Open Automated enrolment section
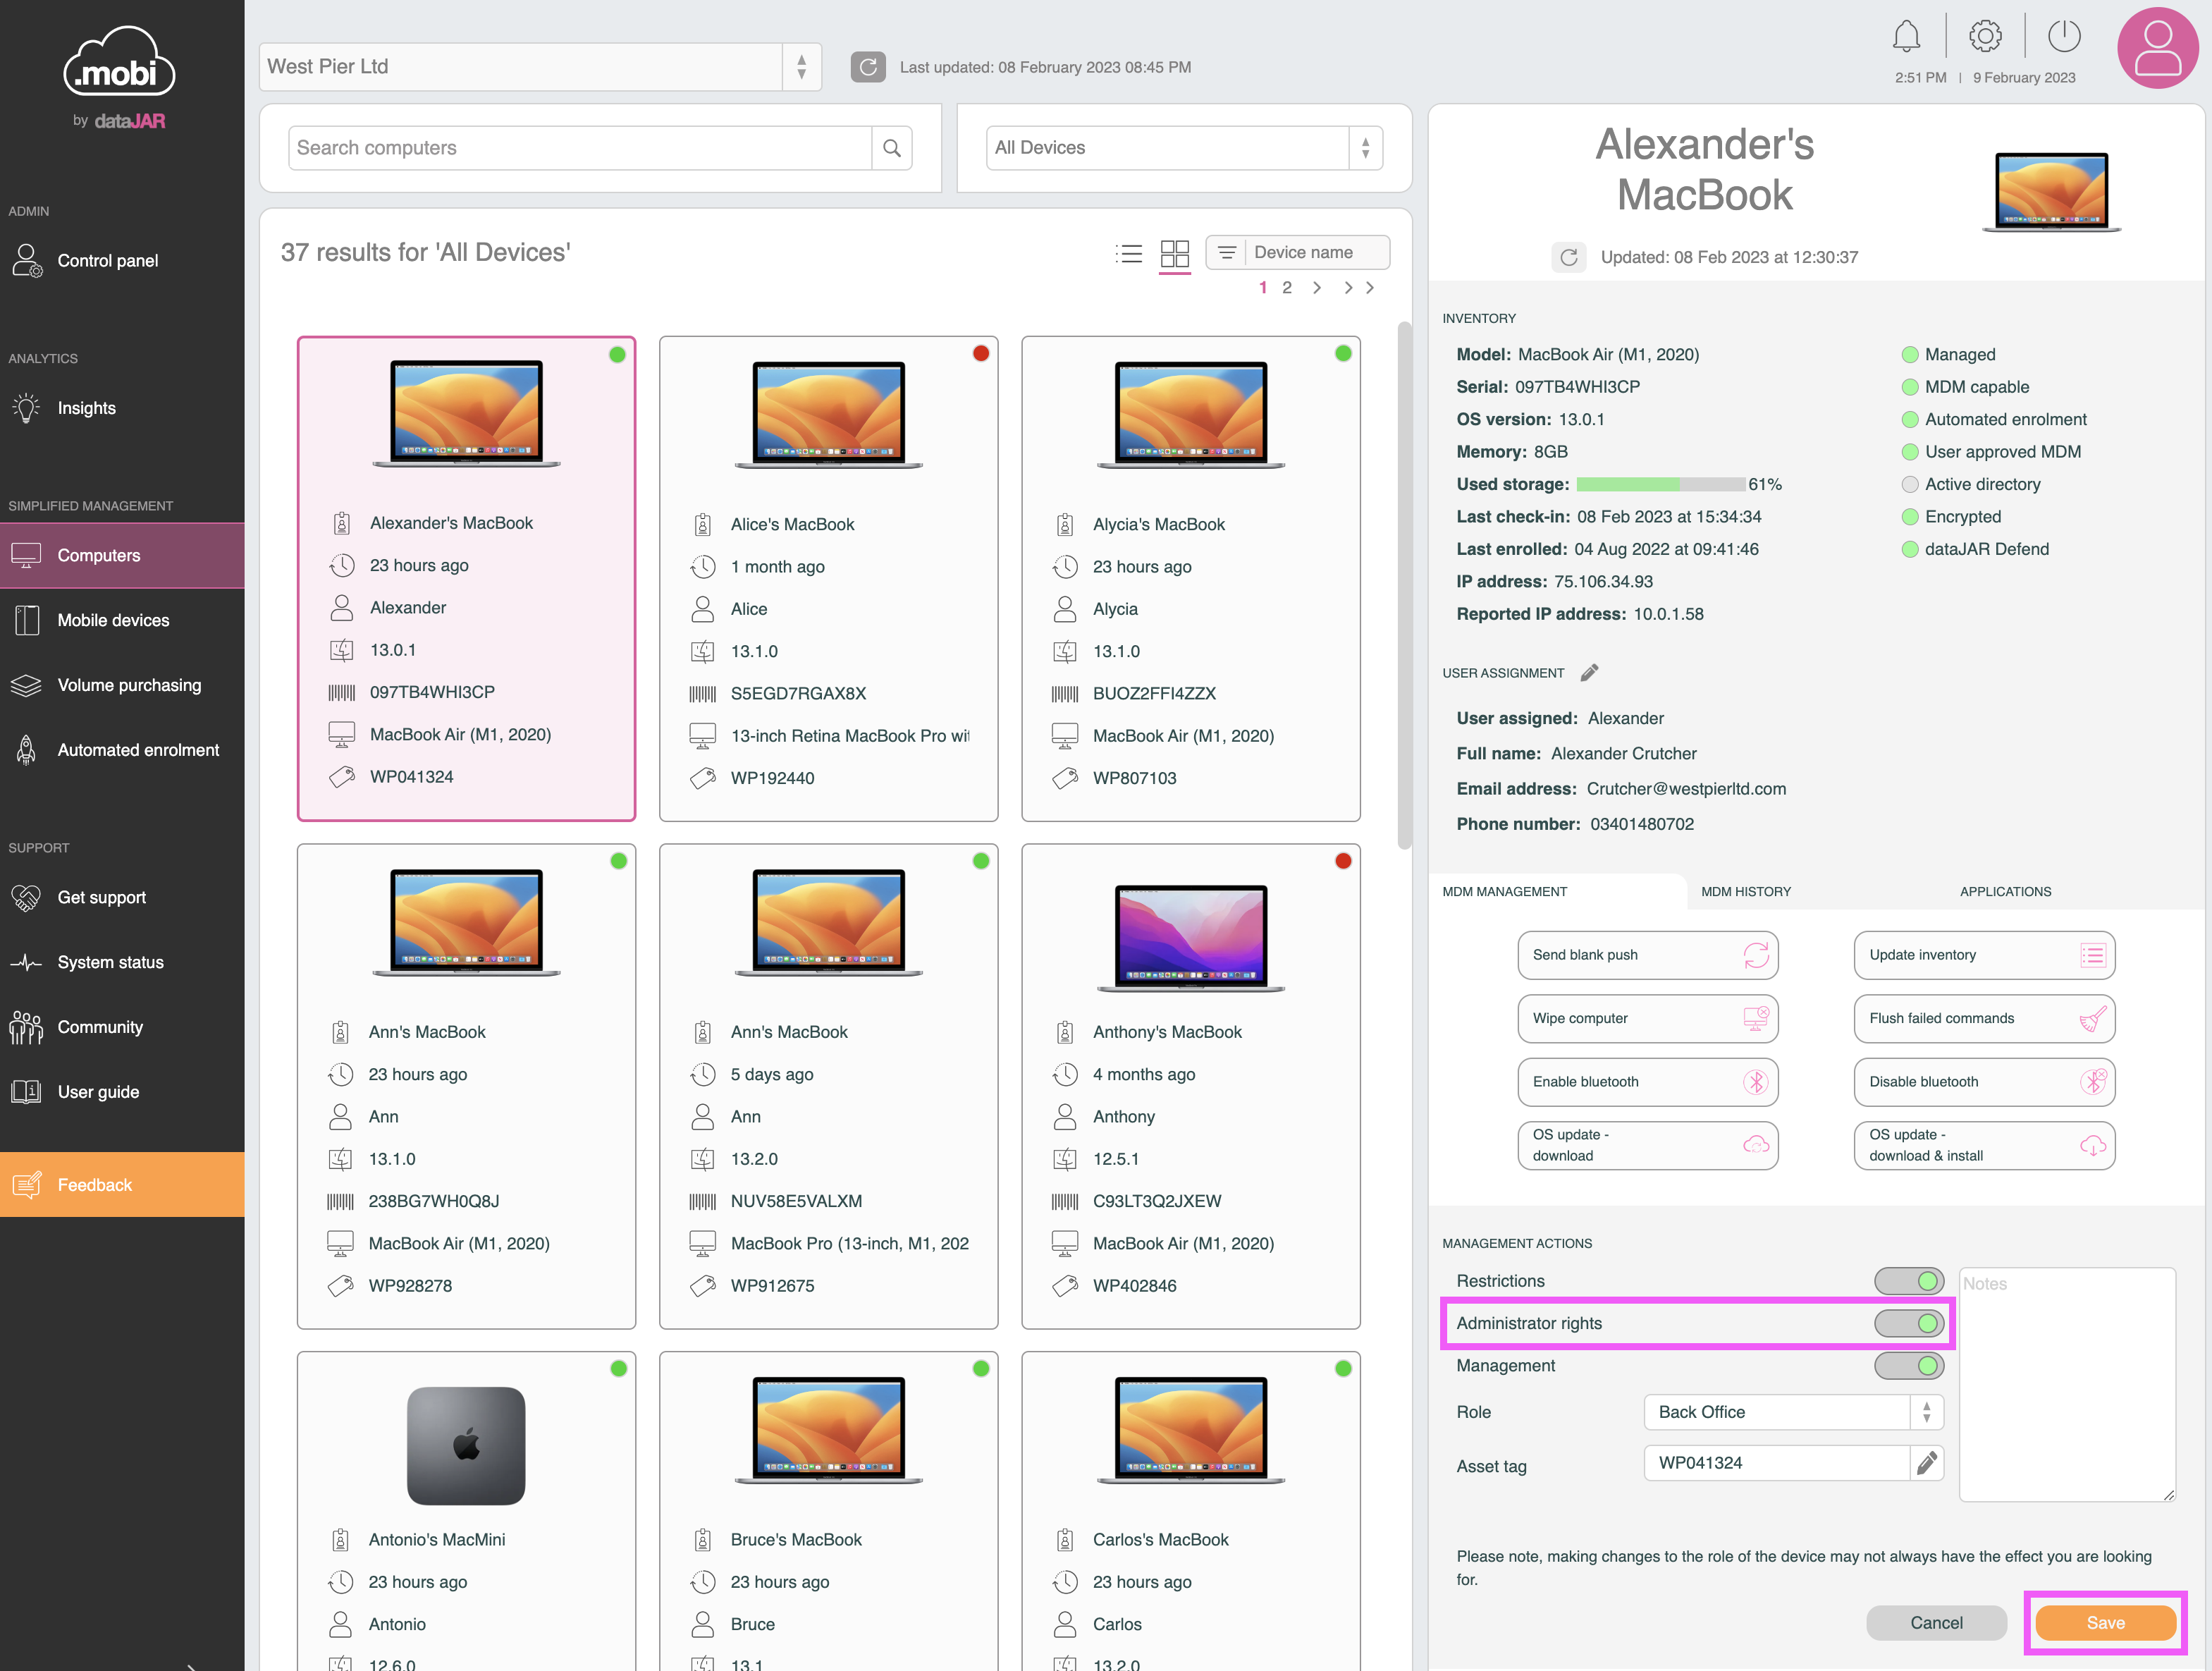The width and height of the screenshot is (2212, 1671). click(x=122, y=750)
